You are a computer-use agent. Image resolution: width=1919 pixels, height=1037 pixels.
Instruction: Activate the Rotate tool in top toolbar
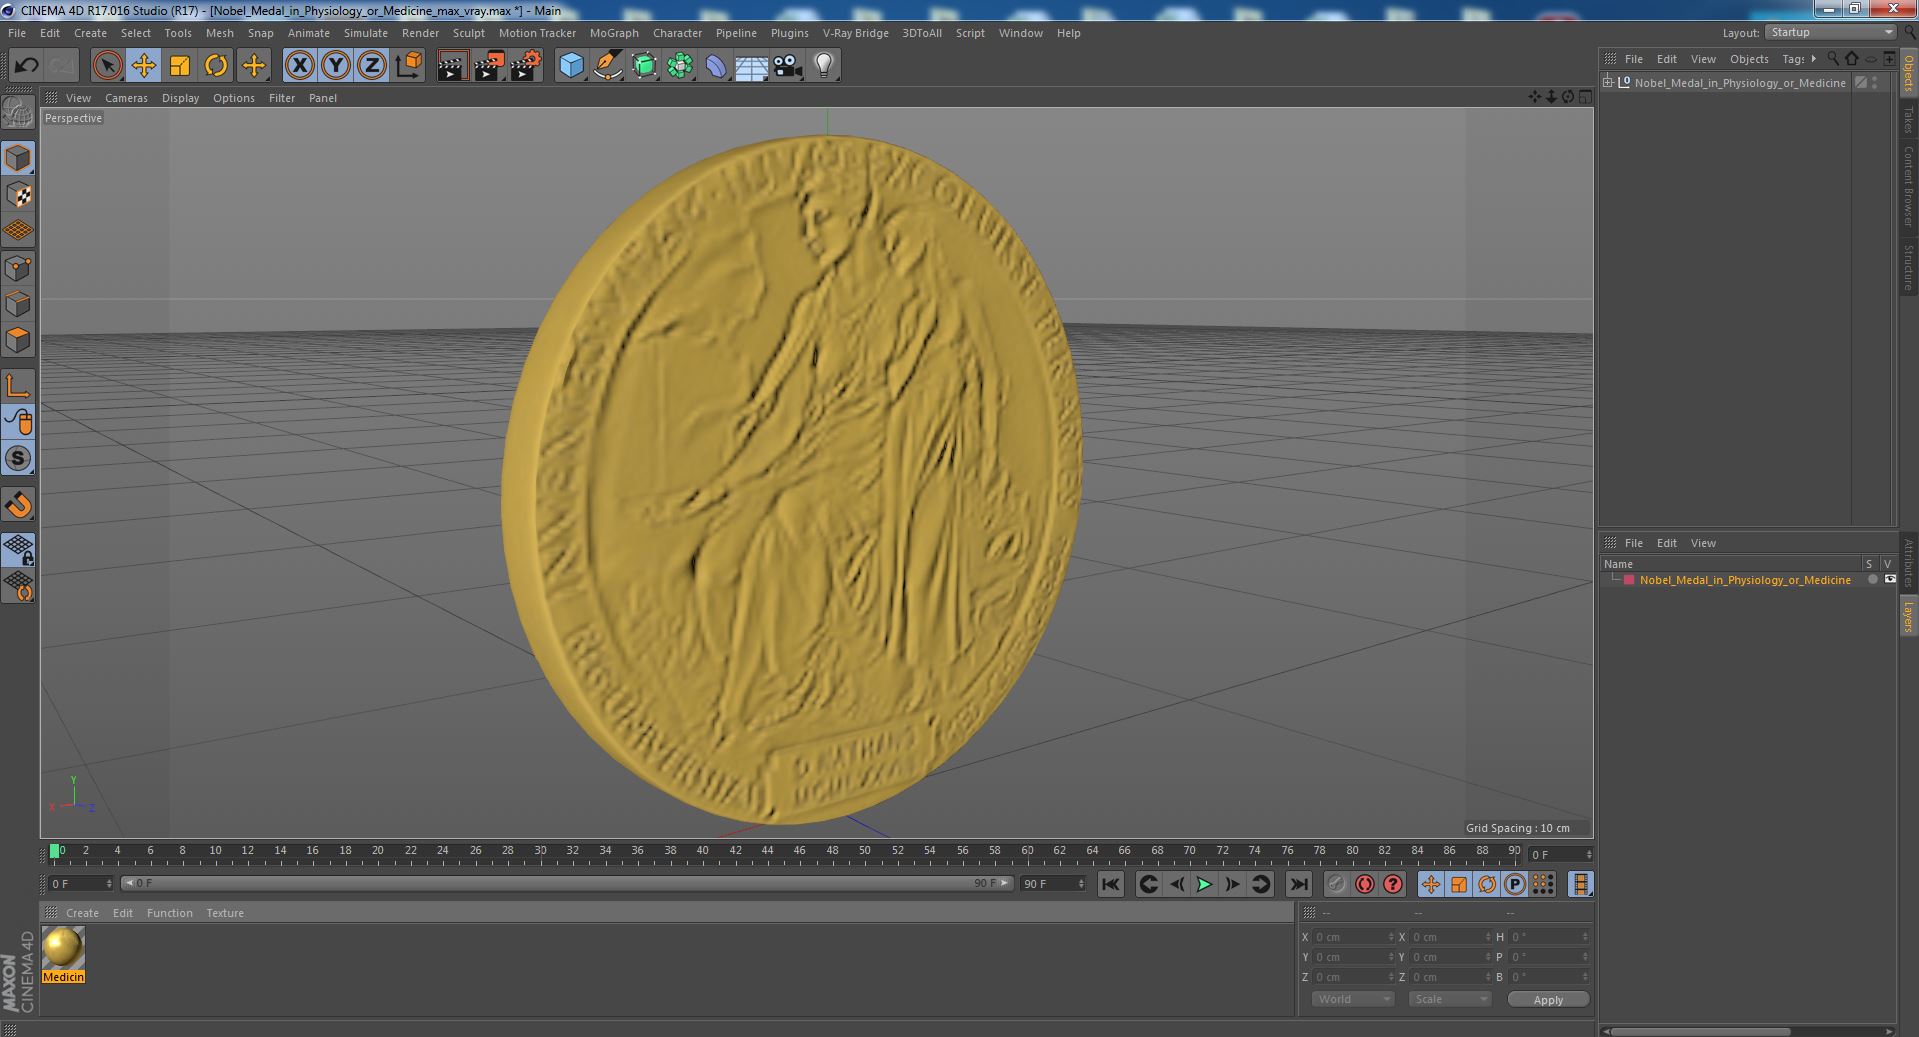click(216, 66)
